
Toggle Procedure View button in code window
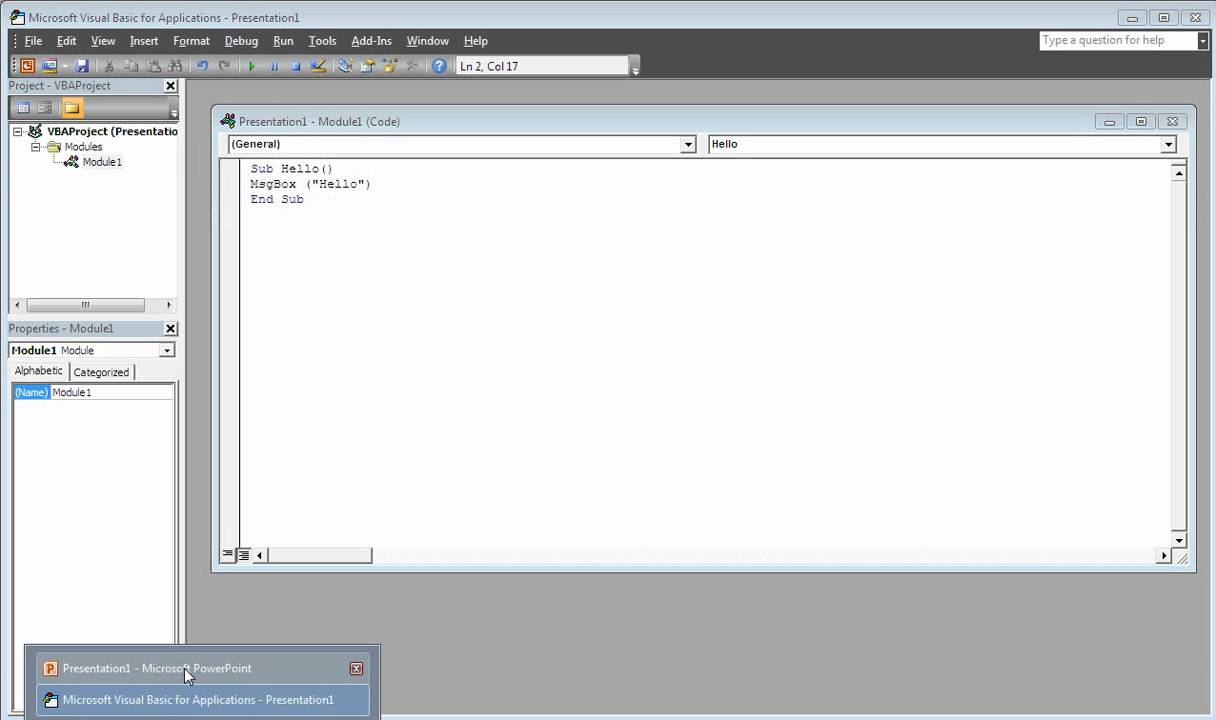[228, 554]
